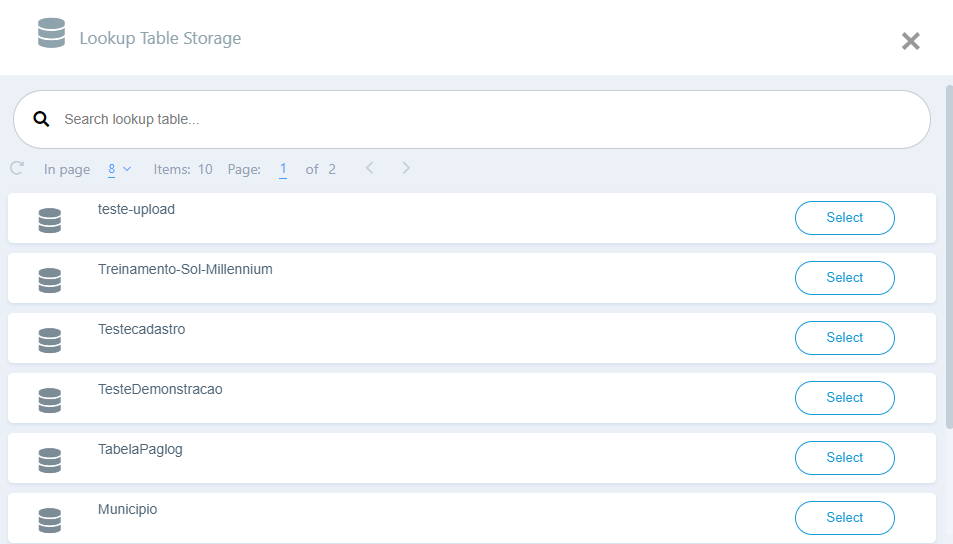Focus the Search lookup table field
The image size is (953, 544).
[x=480, y=119]
